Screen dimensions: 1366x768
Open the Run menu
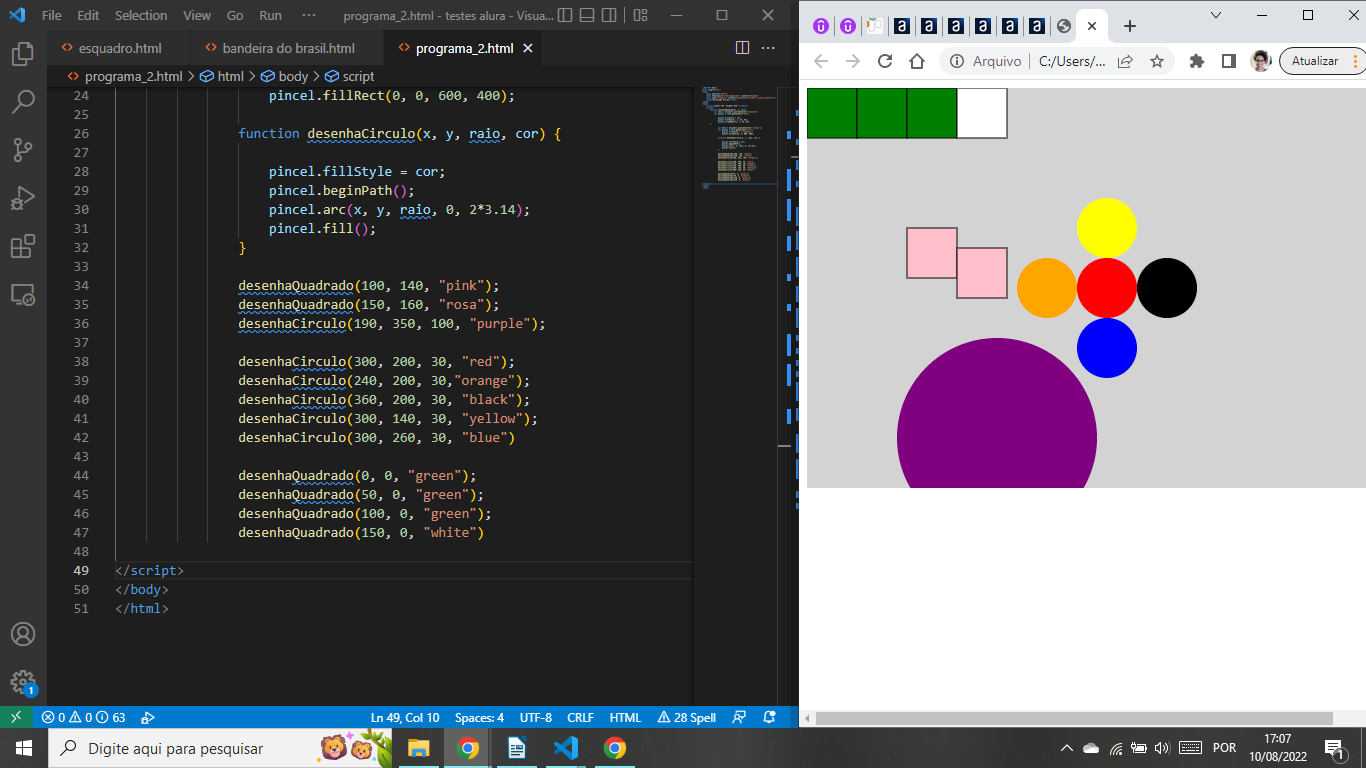point(270,15)
